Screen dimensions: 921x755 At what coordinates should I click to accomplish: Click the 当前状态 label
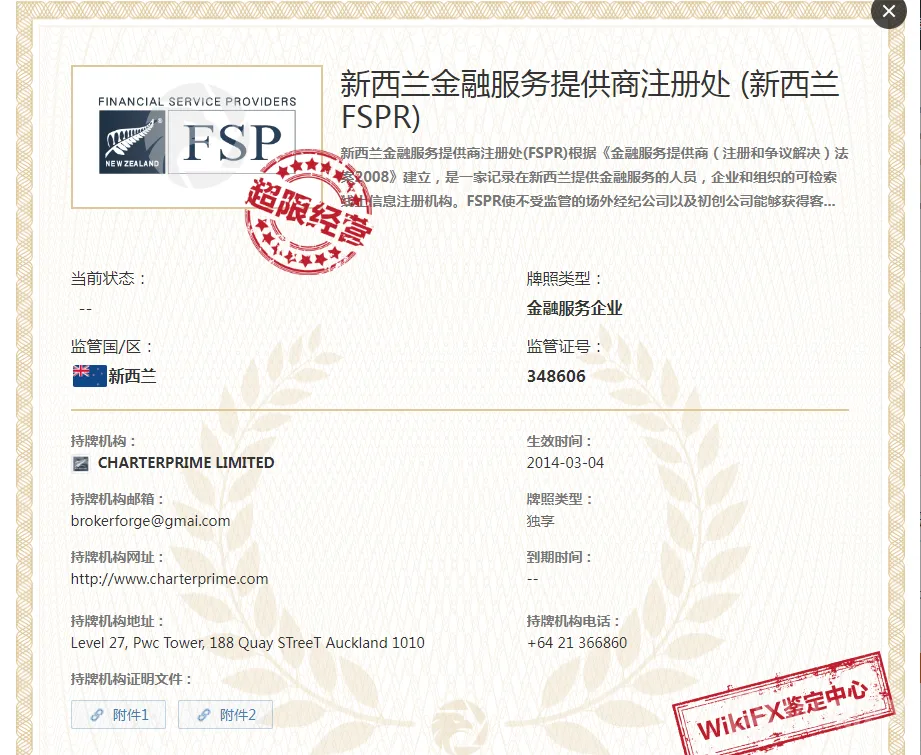pyautogui.click(x=108, y=278)
